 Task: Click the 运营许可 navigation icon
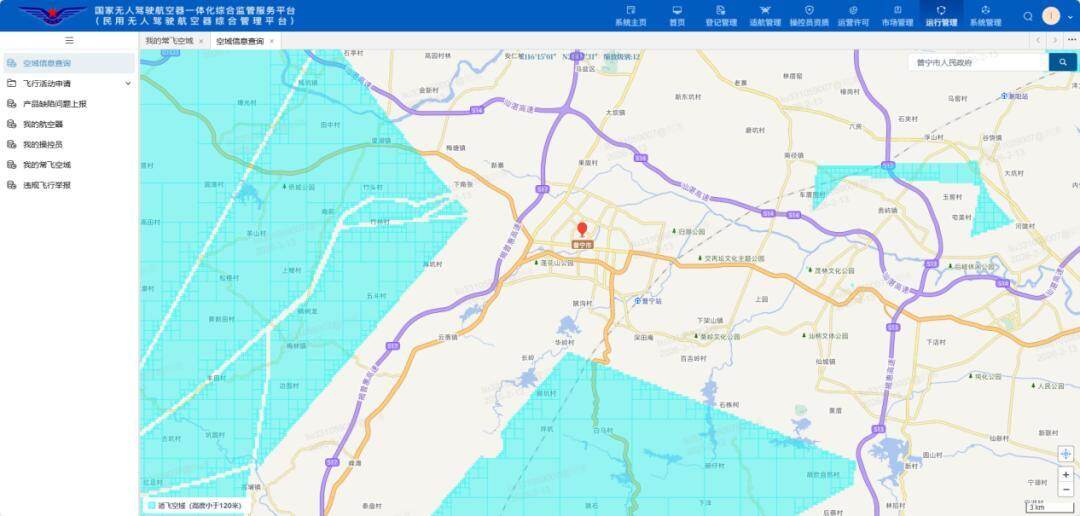[853, 15]
